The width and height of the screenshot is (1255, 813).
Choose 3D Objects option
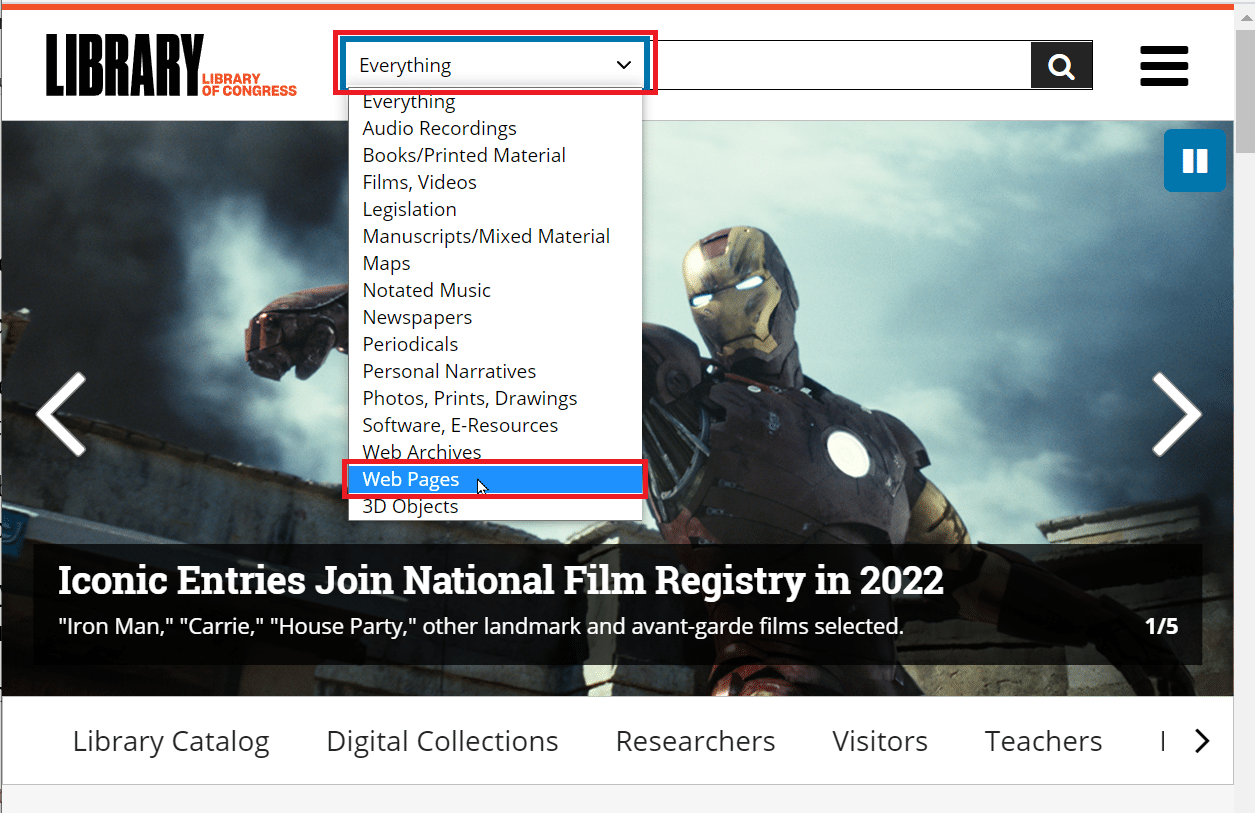[495, 506]
